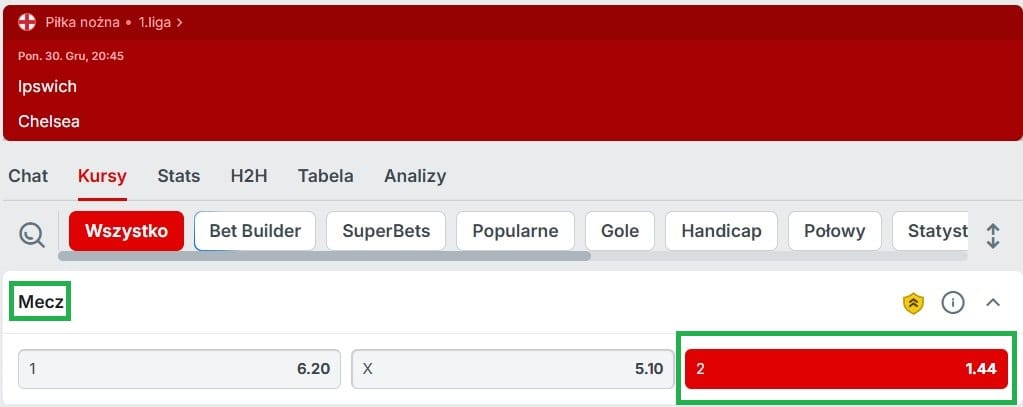
Task: Click the horizontal filter scrollbar
Action: (324, 256)
